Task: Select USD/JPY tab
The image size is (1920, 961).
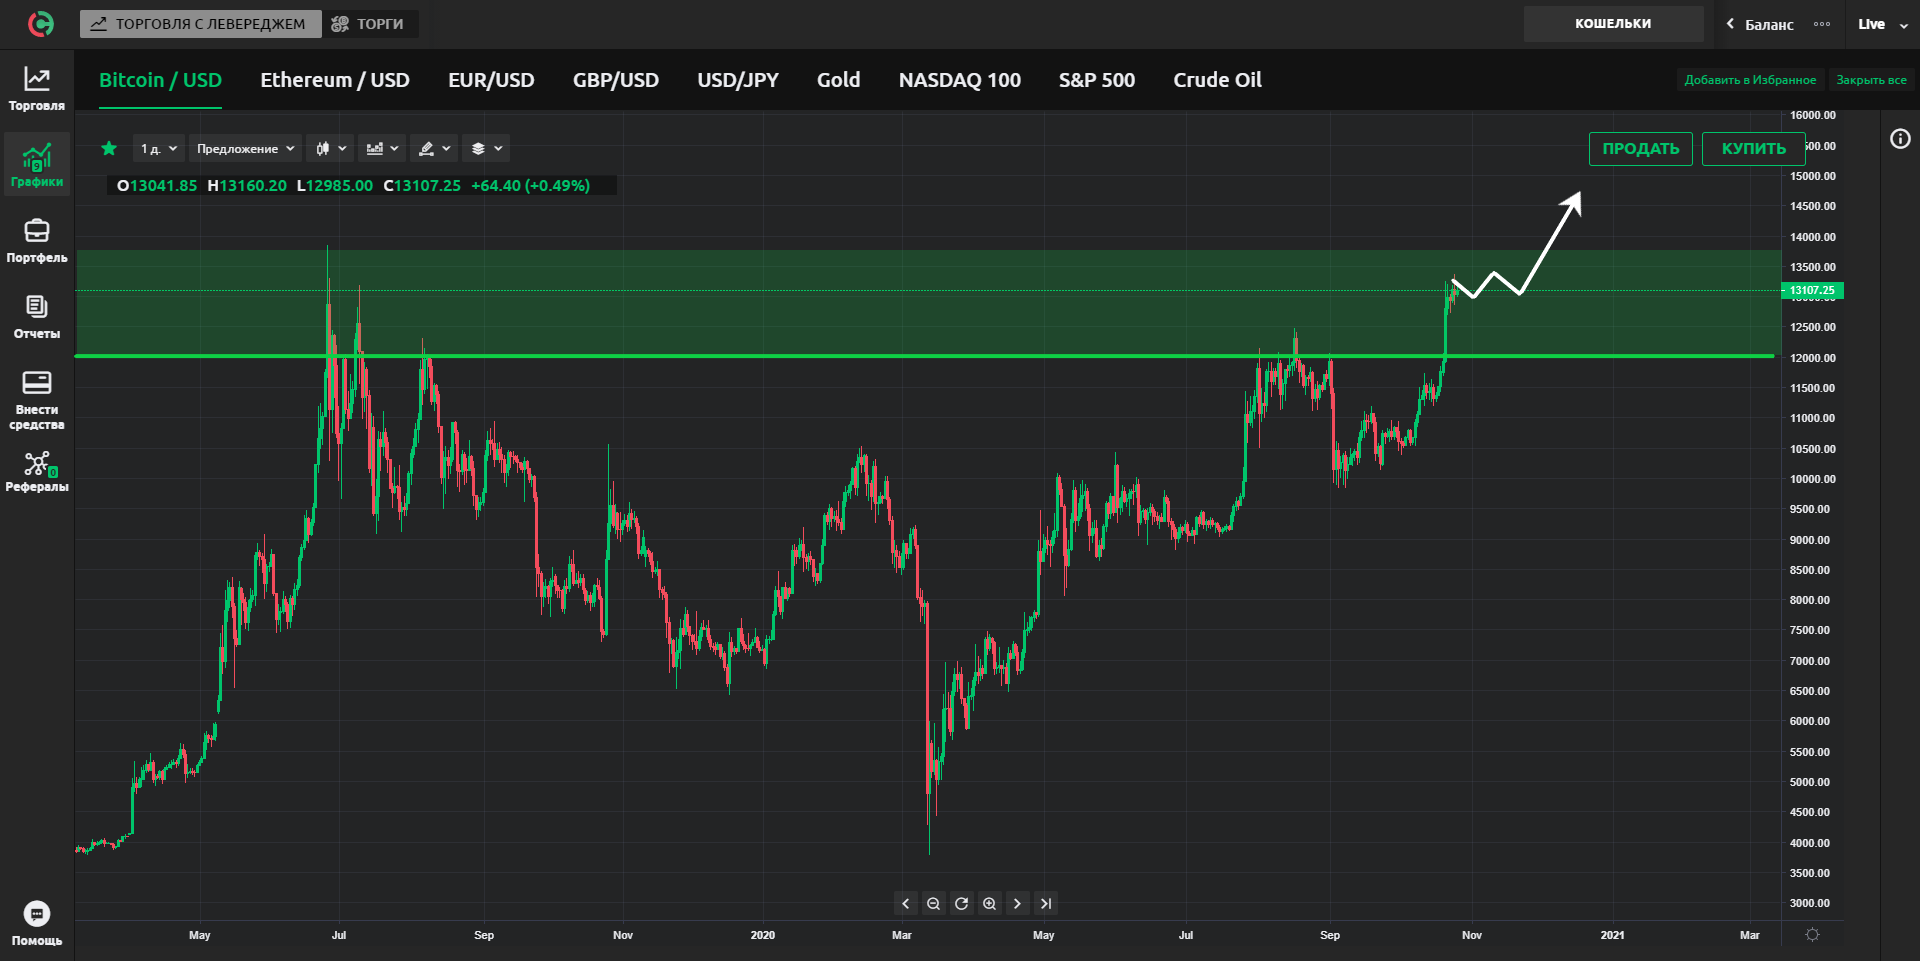Action: 738,80
